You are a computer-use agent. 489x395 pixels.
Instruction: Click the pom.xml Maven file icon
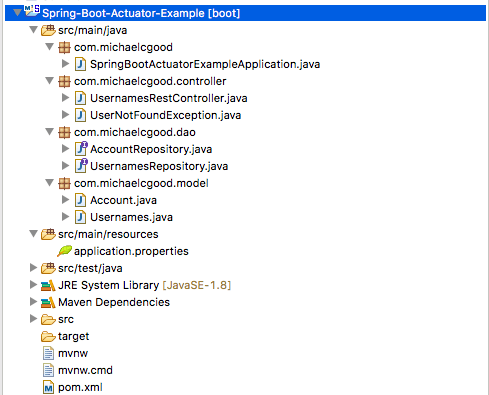coord(48,387)
